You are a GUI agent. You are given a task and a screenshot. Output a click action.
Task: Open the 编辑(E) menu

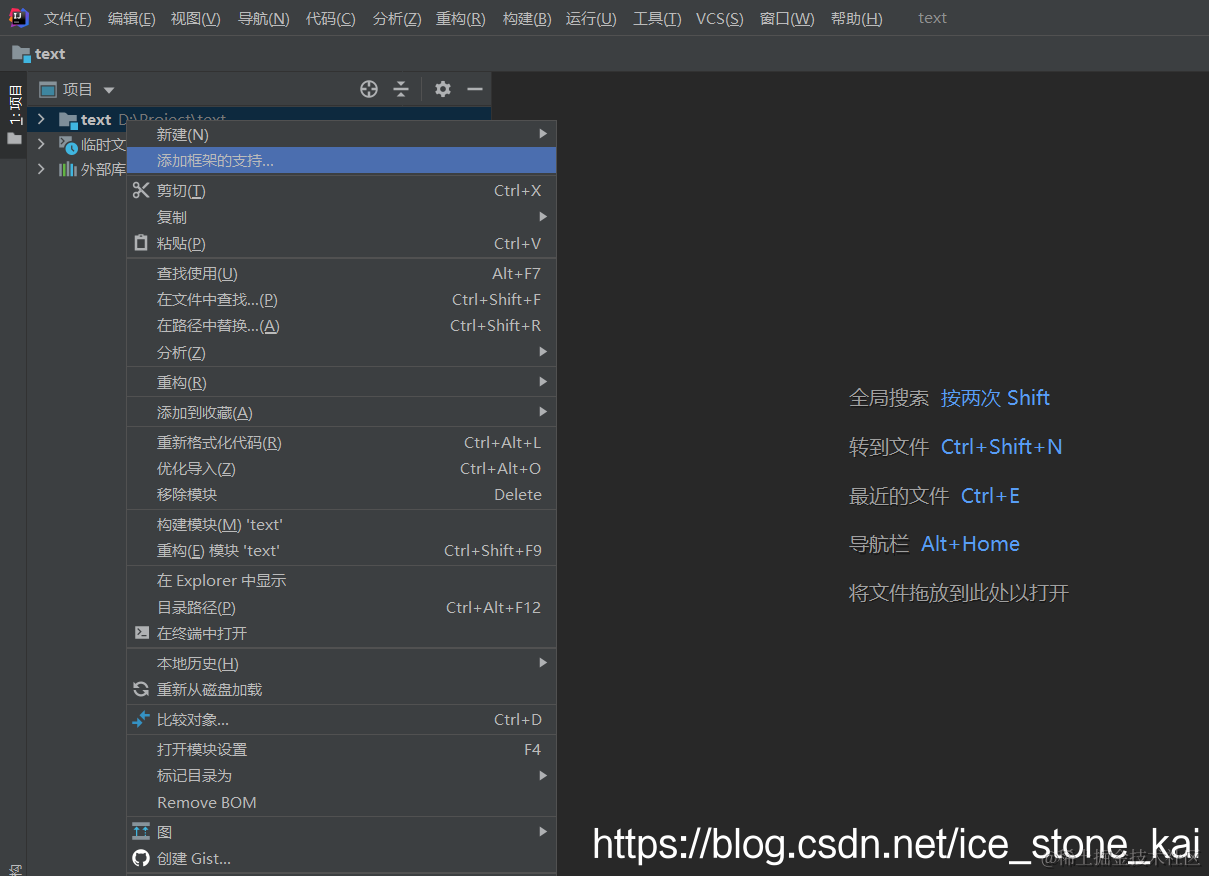click(132, 18)
